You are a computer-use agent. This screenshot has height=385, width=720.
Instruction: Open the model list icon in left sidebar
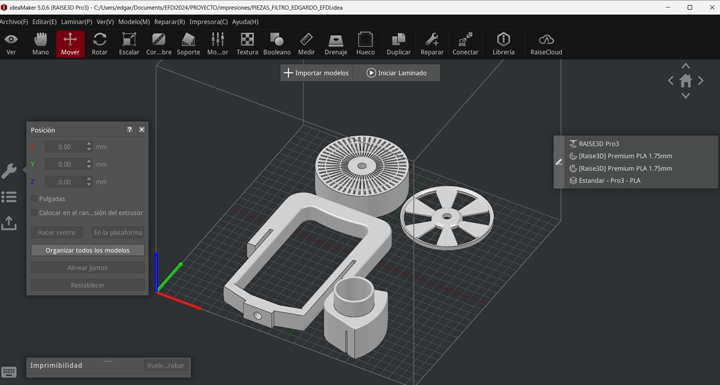click(x=9, y=197)
